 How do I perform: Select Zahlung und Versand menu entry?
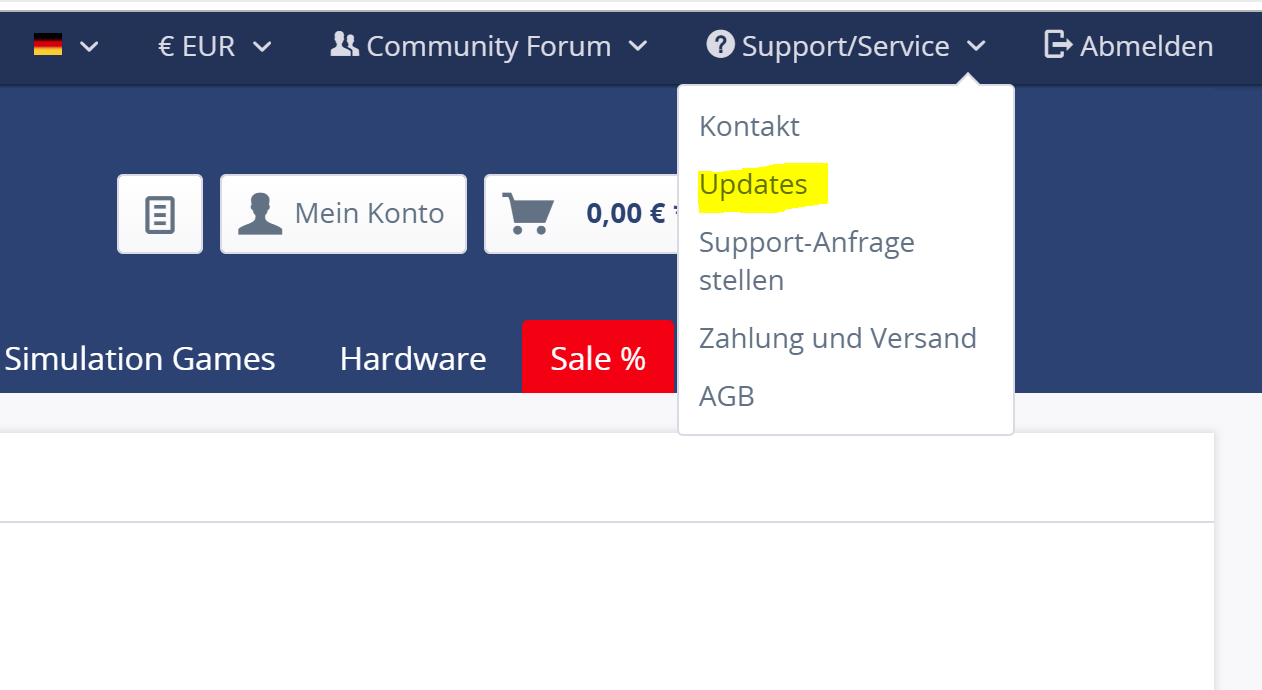(837, 338)
